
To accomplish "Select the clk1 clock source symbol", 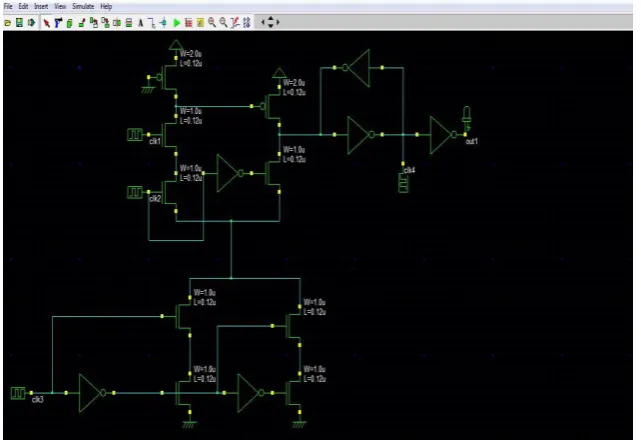I will [134, 134].
